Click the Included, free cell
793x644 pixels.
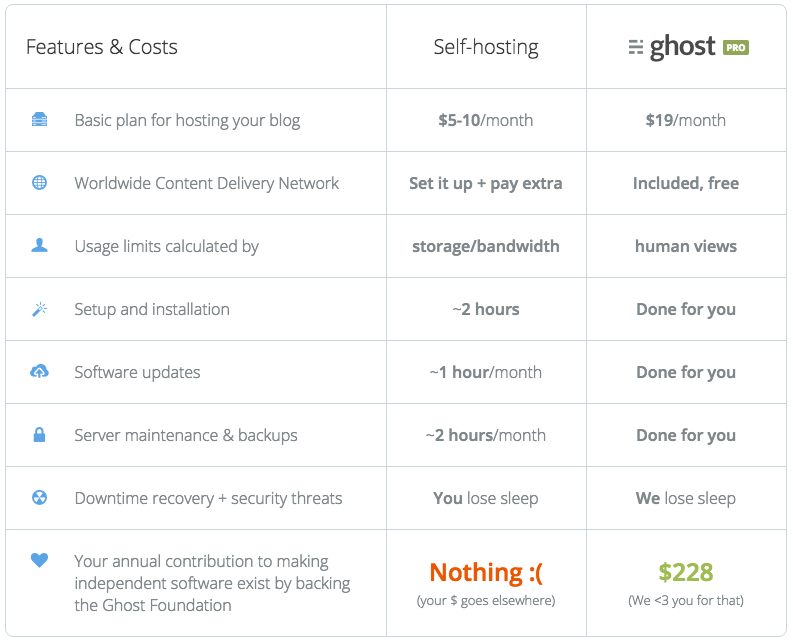click(686, 183)
